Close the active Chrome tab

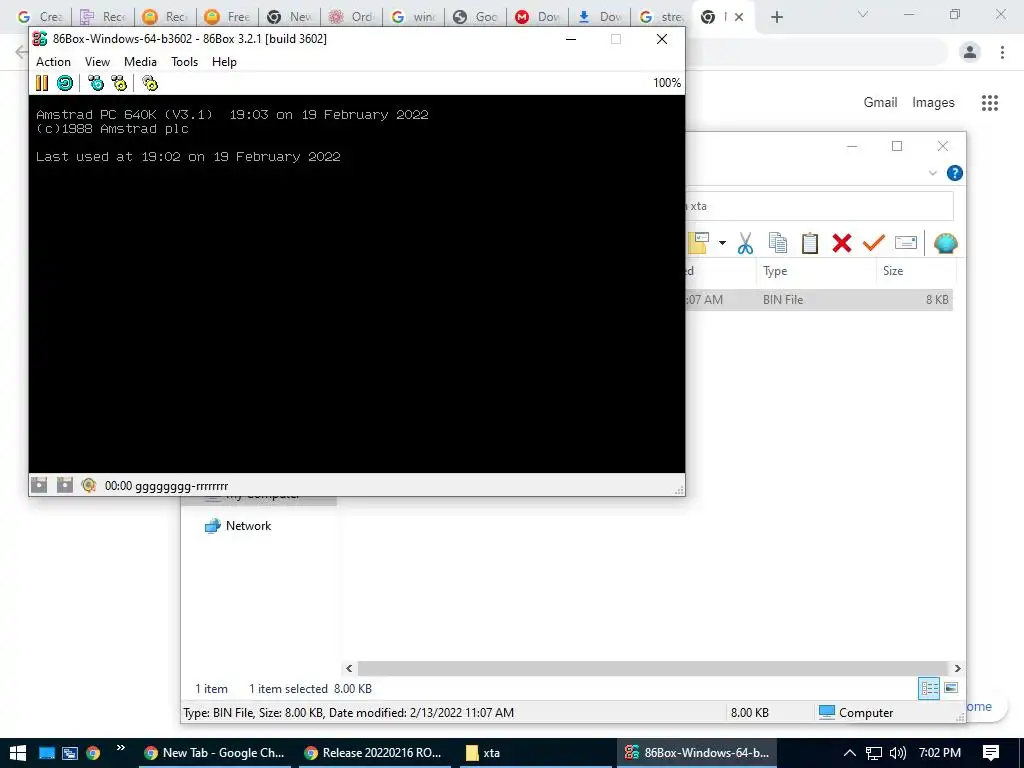(739, 17)
